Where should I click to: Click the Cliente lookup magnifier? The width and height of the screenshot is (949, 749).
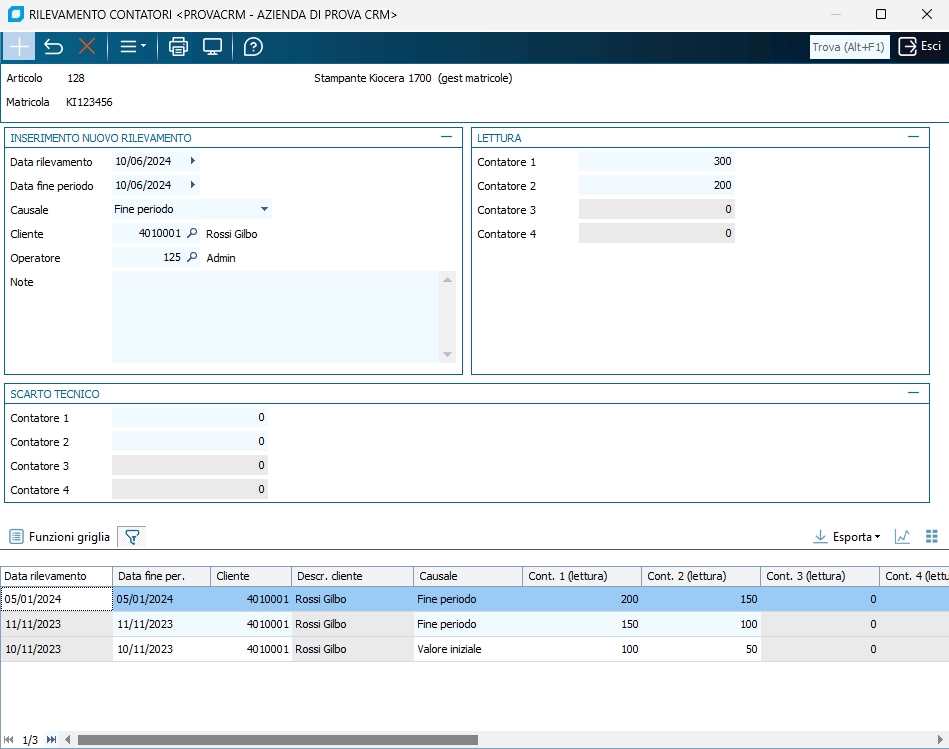pyautogui.click(x=193, y=234)
